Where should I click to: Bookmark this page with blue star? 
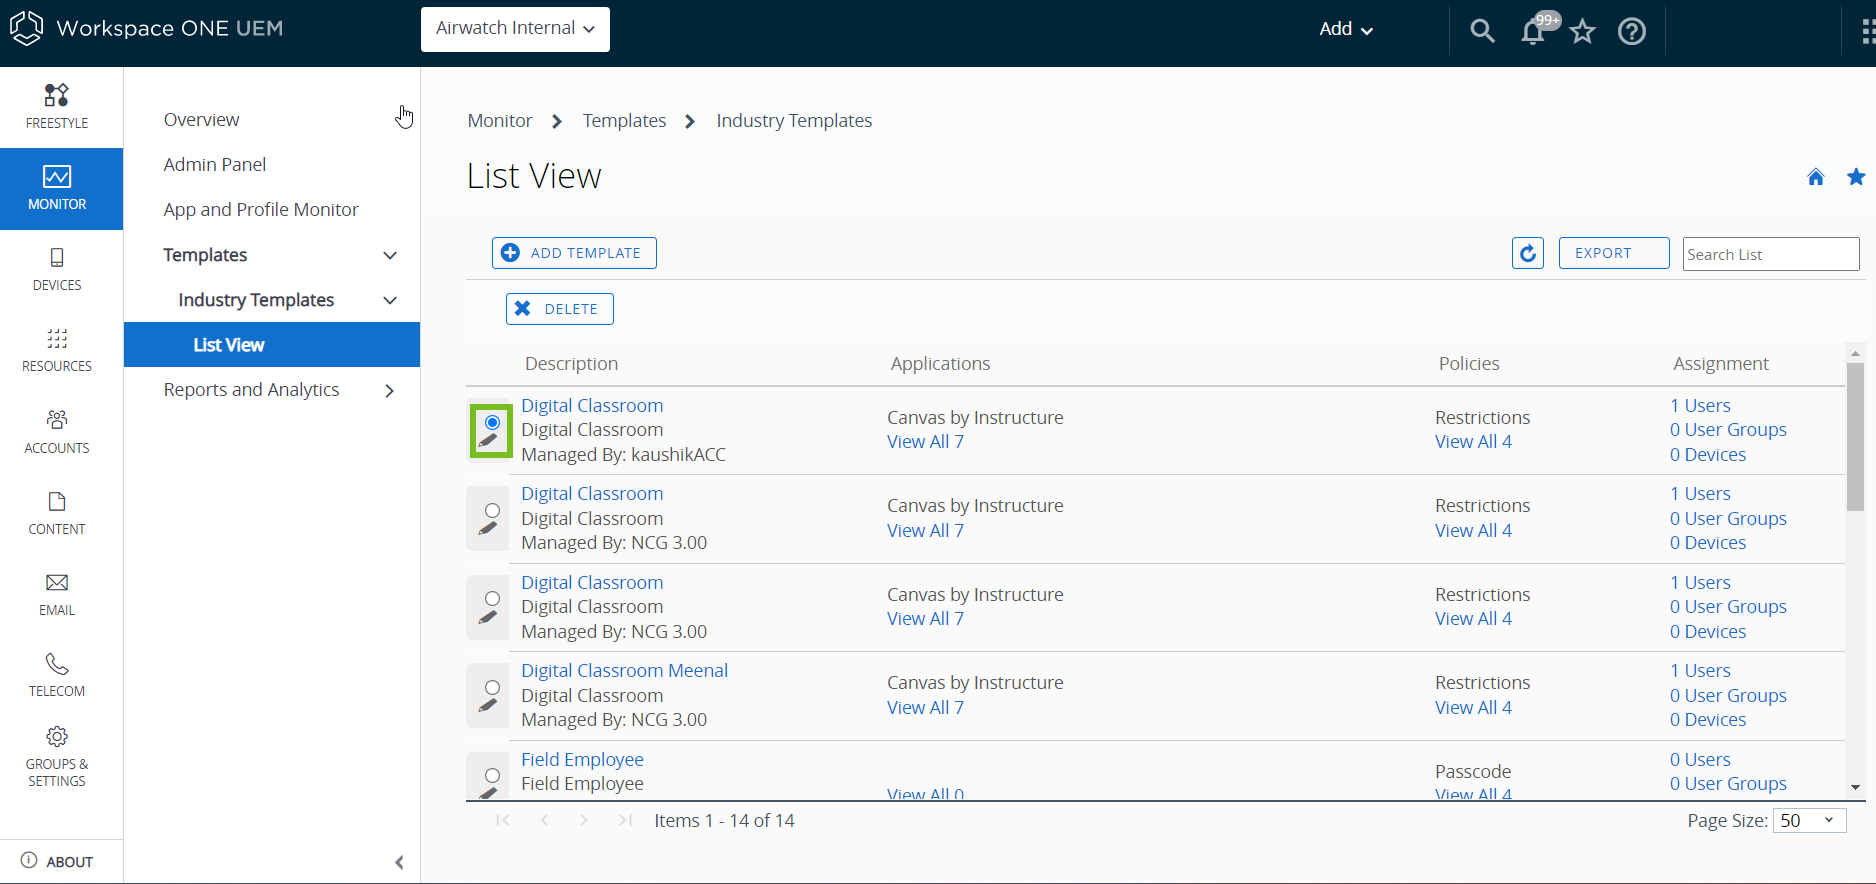[x=1856, y=177]
